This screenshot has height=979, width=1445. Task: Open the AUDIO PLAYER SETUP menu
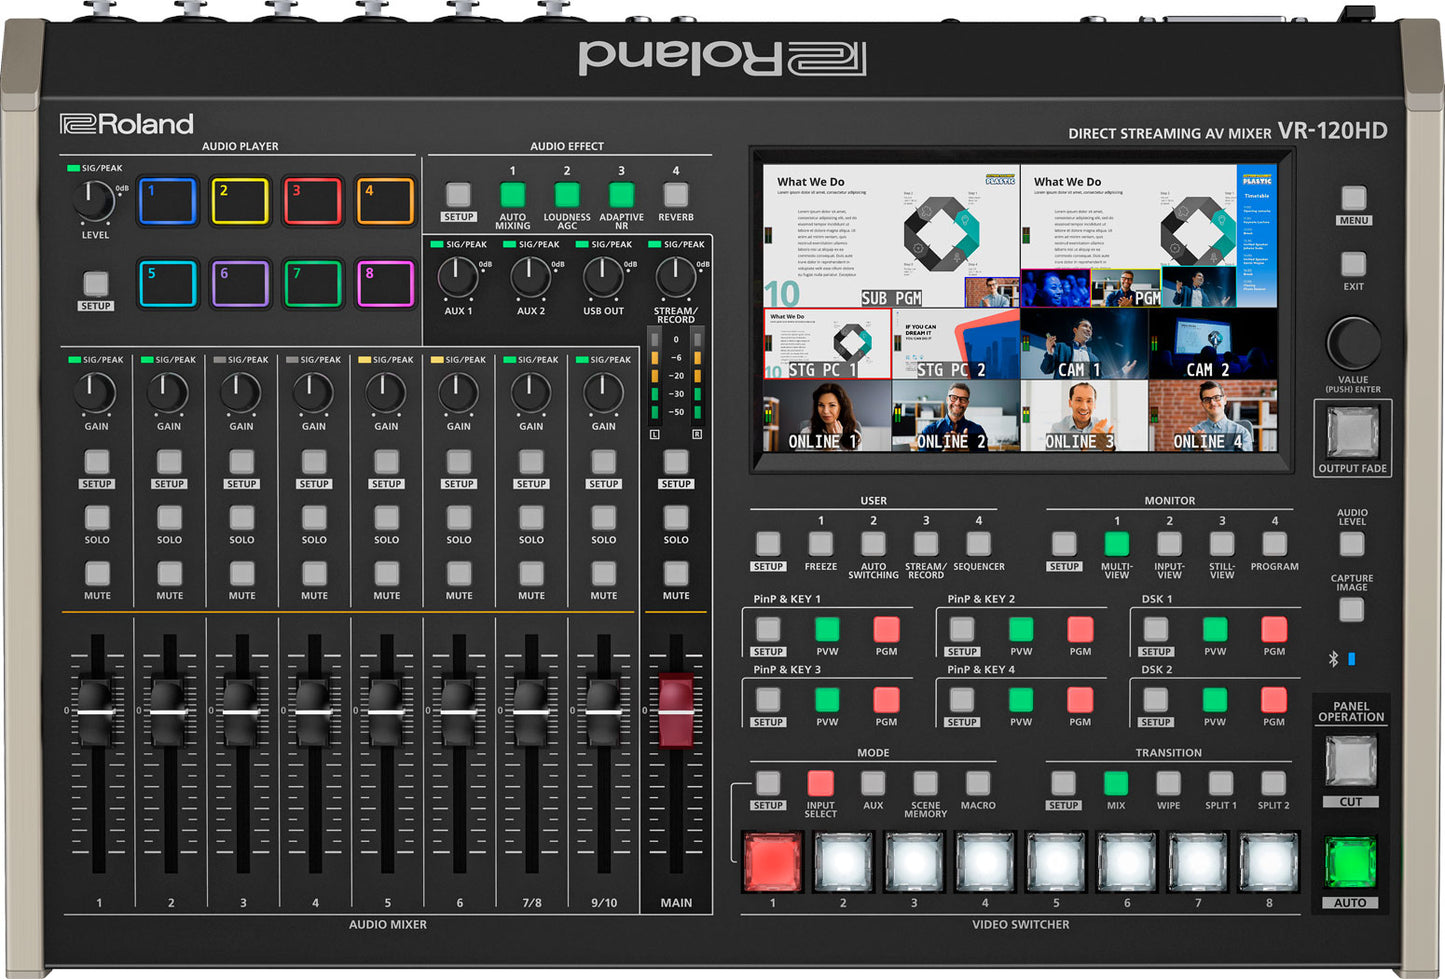click(96, 284)
